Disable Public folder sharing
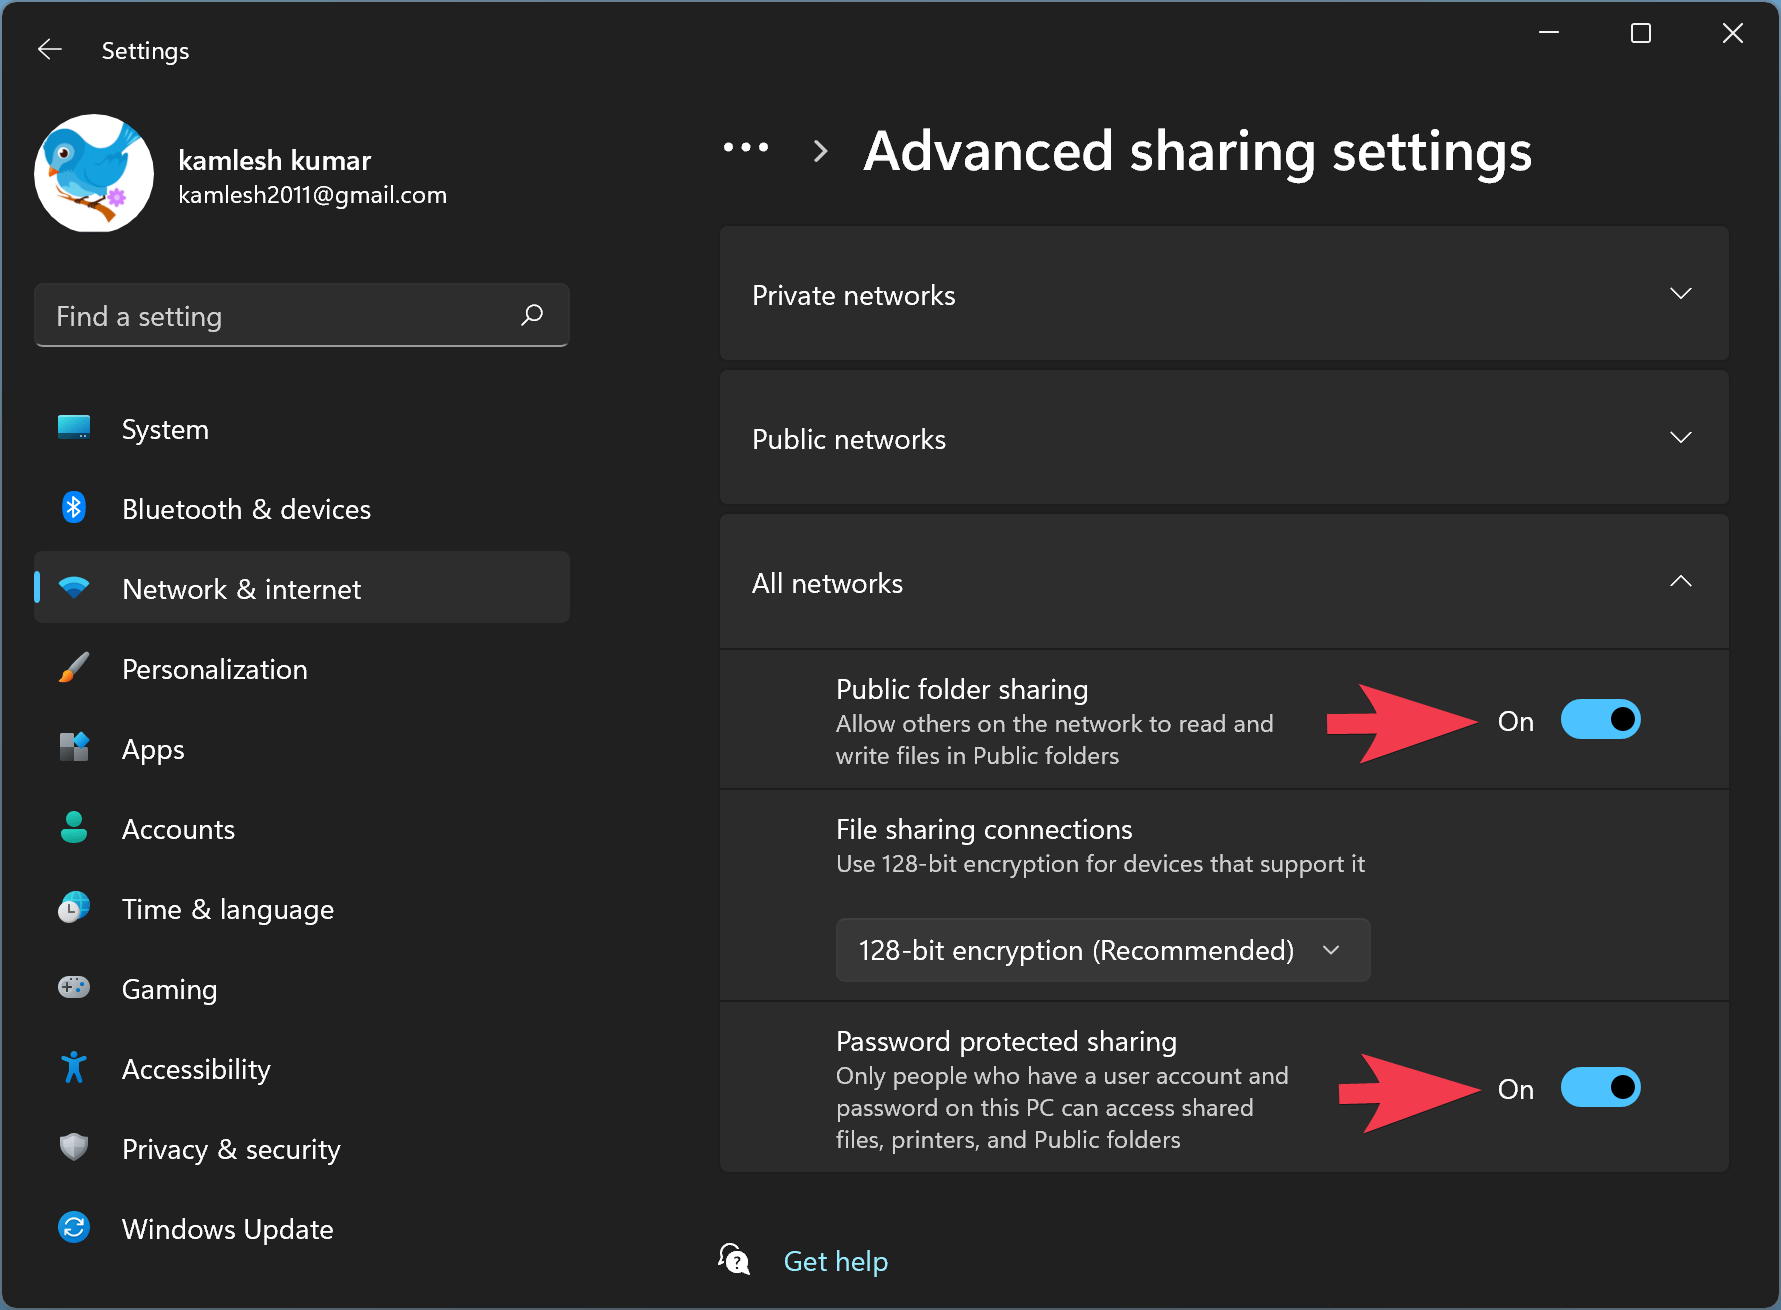 coord(1599,719)
